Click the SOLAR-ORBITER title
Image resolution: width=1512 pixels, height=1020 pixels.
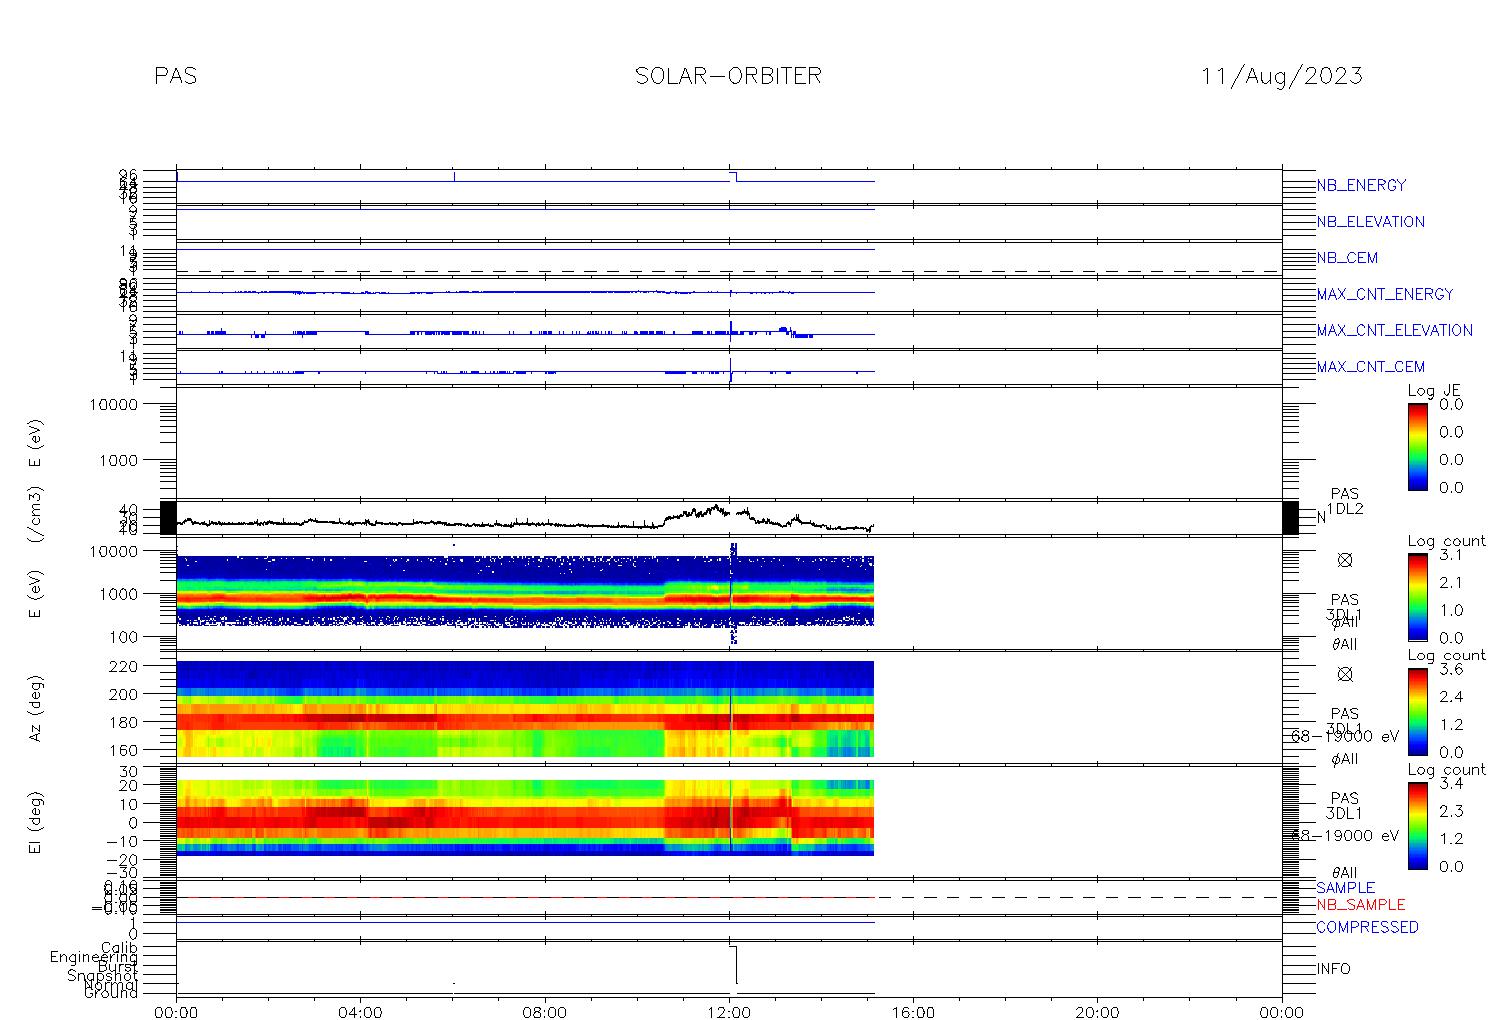tap(728, 76)
